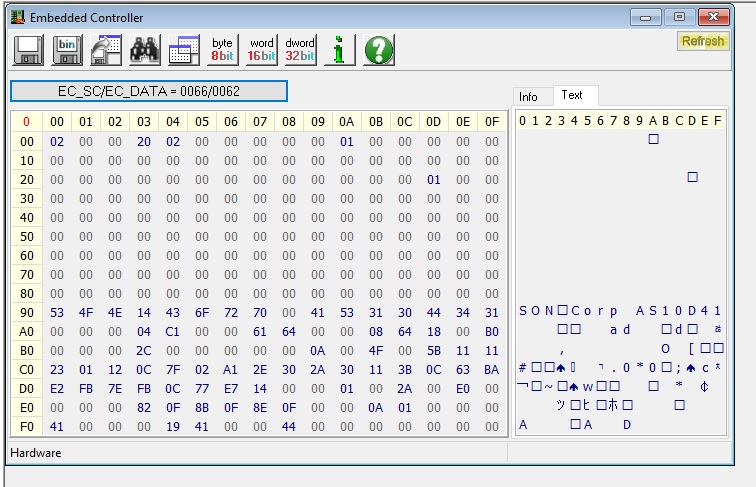This screenshot has width=756, height=487.
Task: Select row header 90
Action: point(27,312)
